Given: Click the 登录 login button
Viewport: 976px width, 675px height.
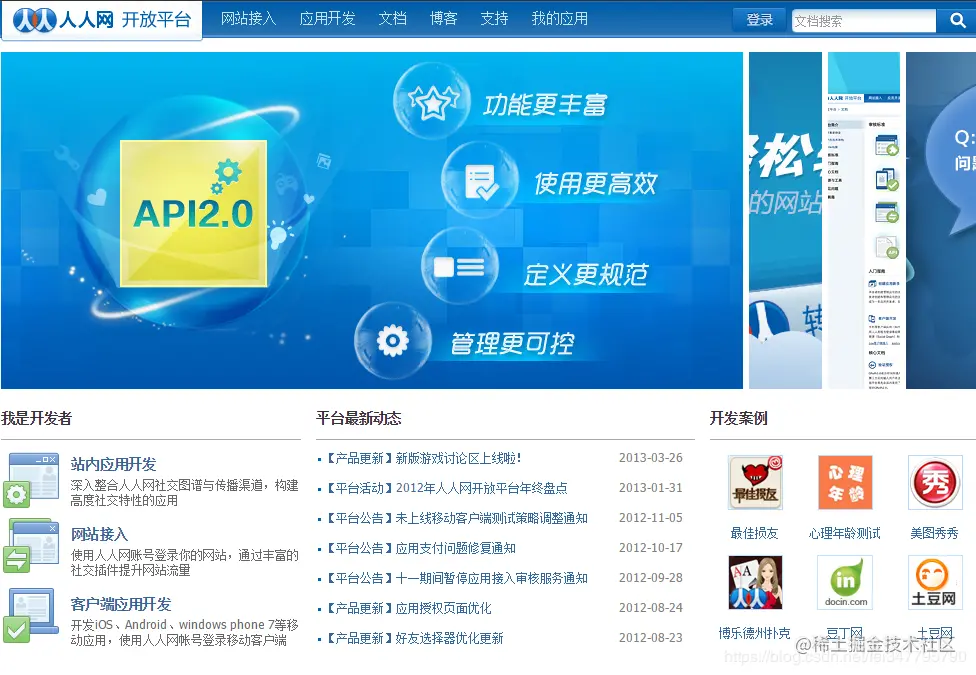Looking at the screenshot, I should (759, 21).
